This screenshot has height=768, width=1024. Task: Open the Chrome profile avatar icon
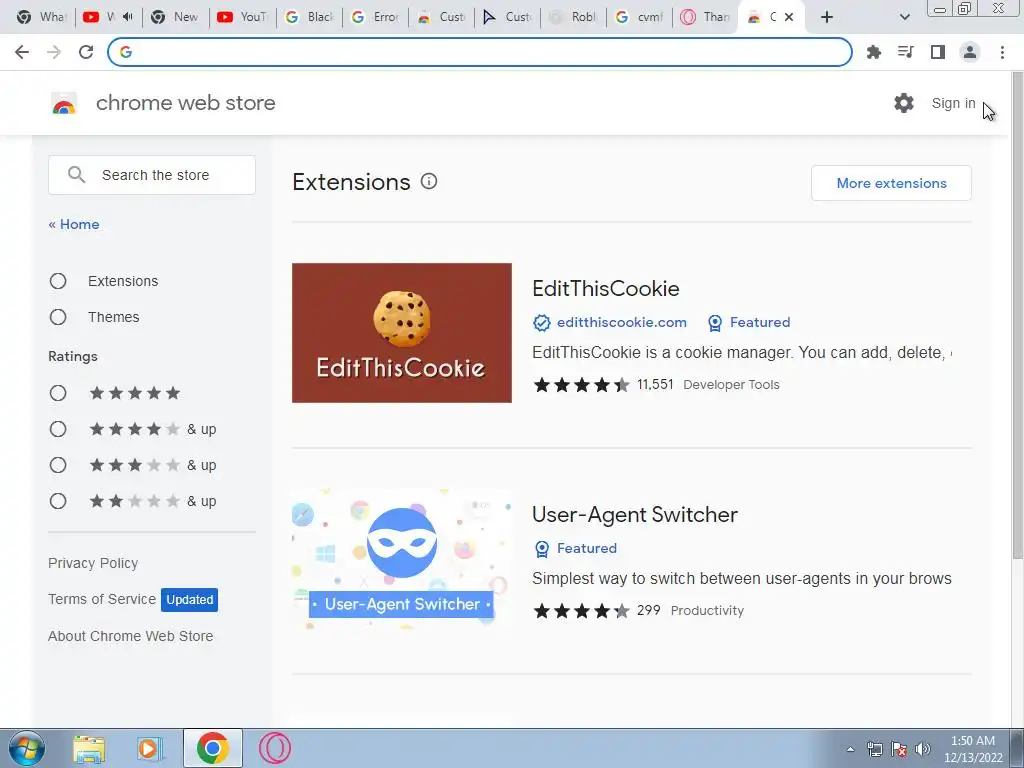970,52
